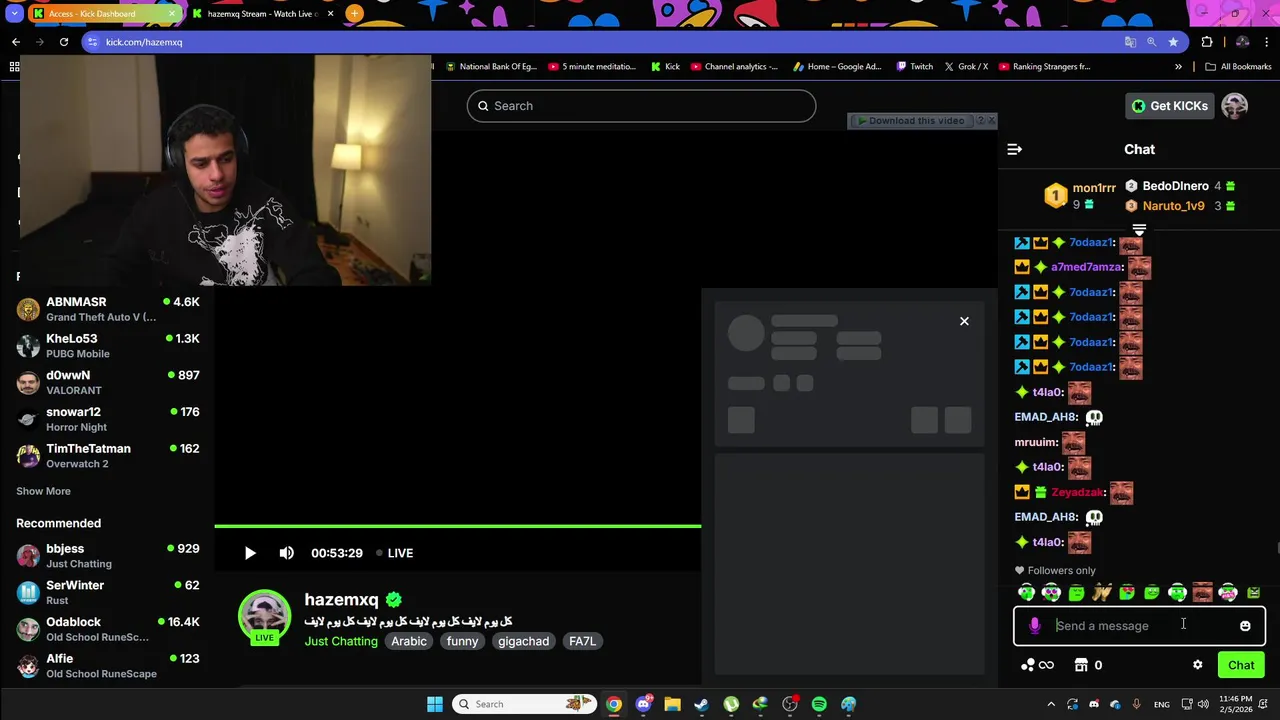The width and height of the screenshot is (1280, 720).
Task: Expand Show More followed channels
Action: pos(43,491)
